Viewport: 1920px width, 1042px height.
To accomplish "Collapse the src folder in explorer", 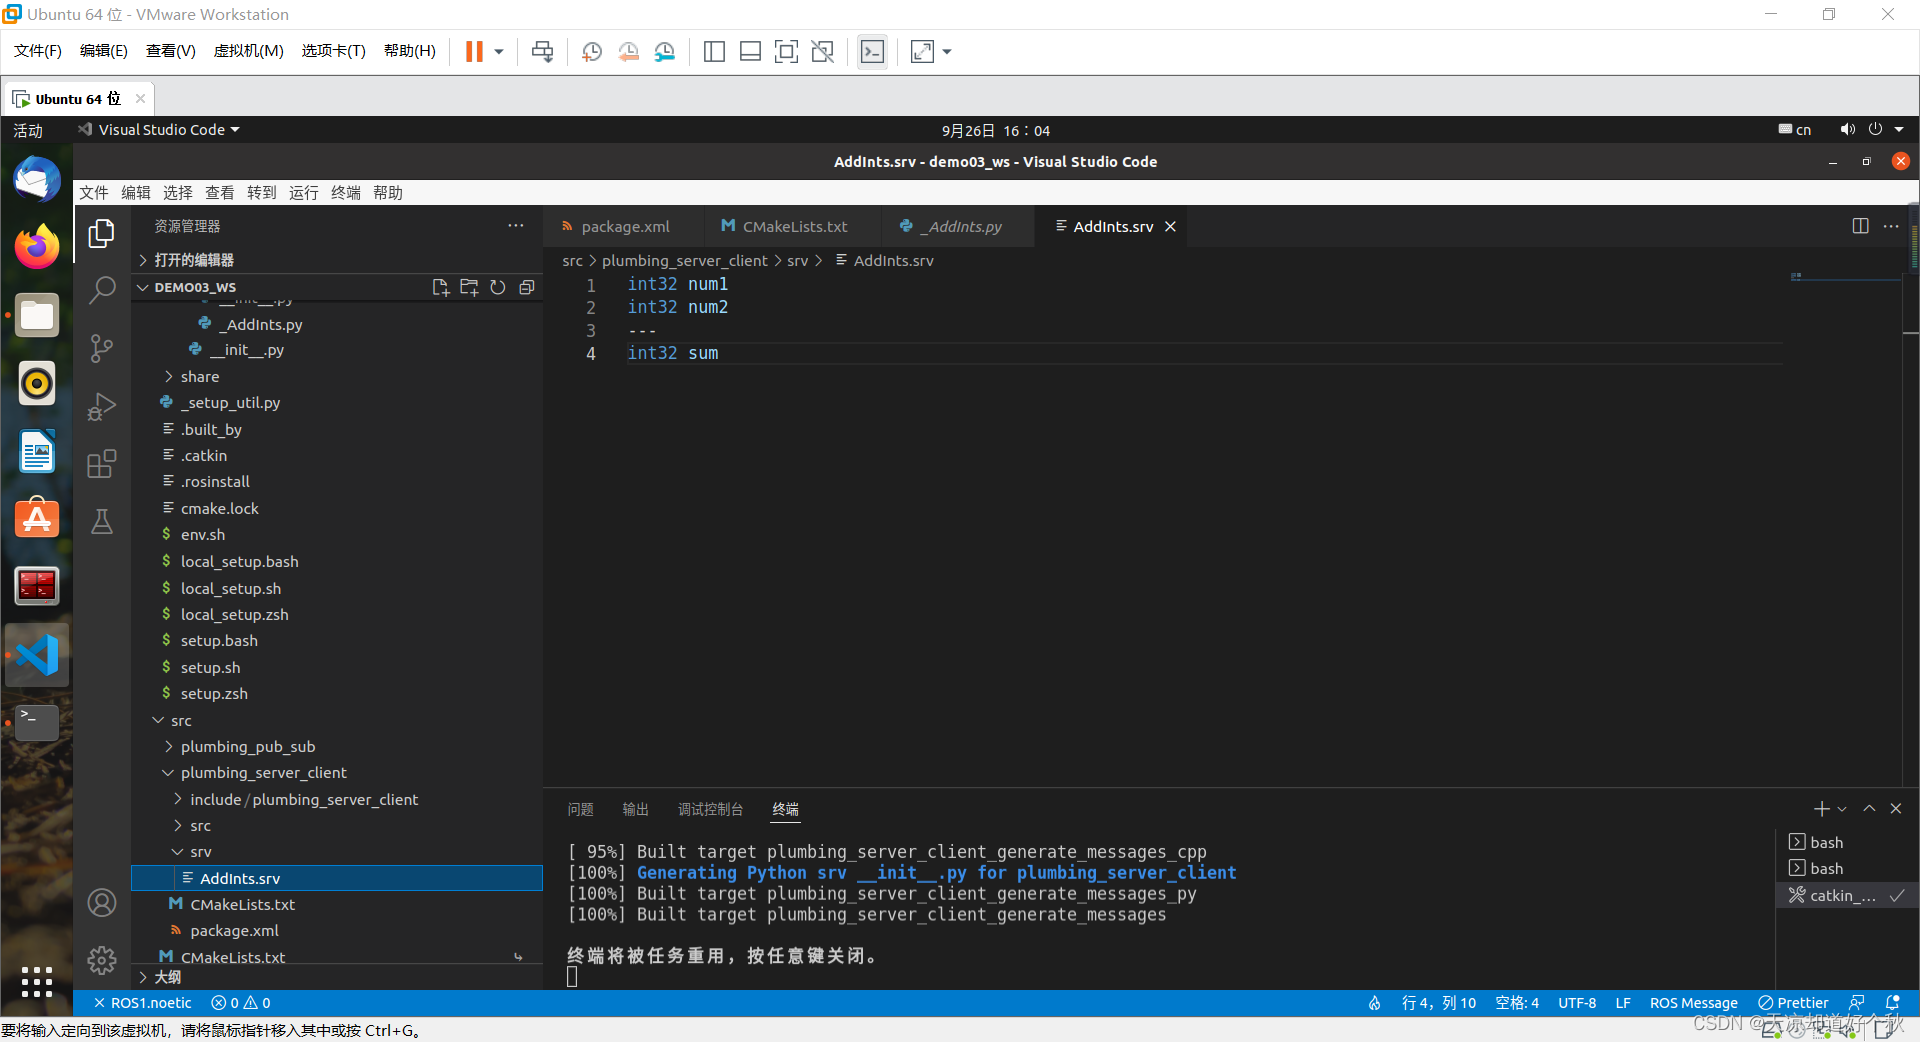I will point(181,721).
